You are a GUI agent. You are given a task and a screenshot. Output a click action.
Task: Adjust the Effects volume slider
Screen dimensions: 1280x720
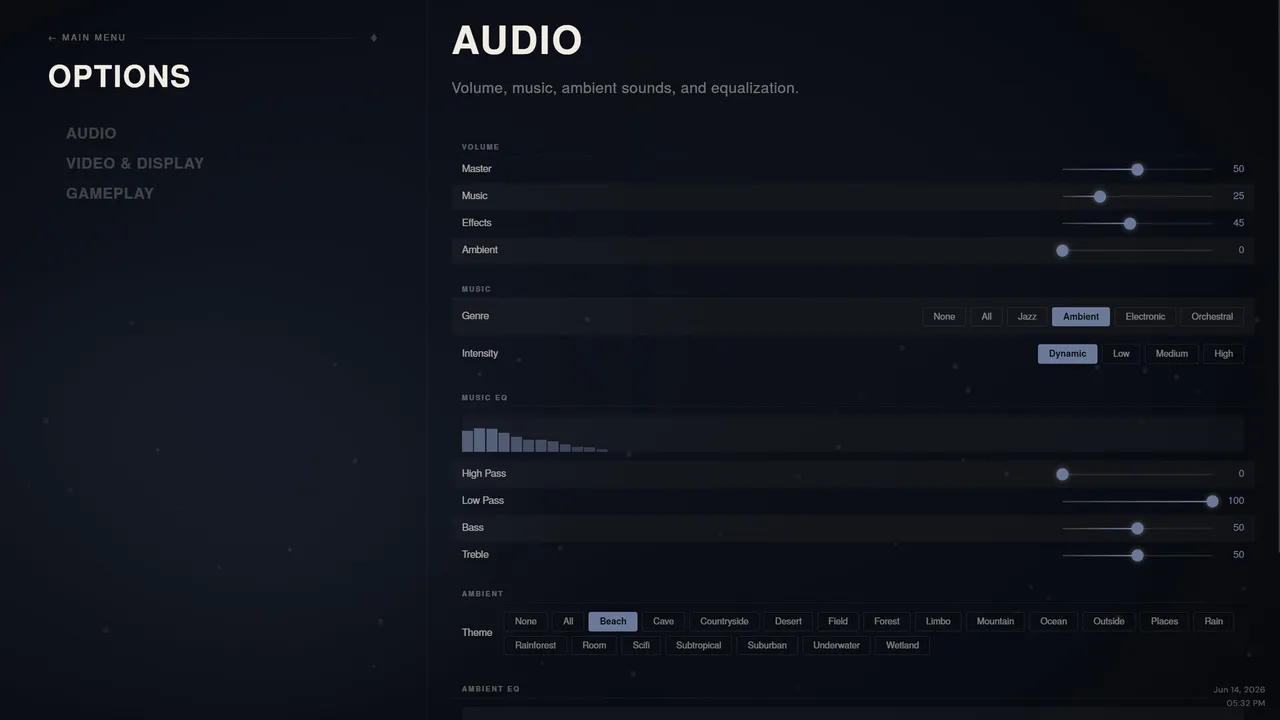[1137, 223]
